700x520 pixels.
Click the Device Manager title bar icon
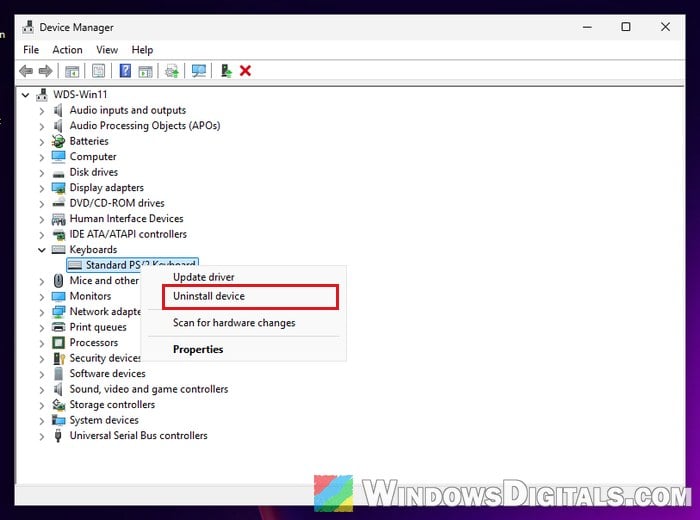[28, 27]
